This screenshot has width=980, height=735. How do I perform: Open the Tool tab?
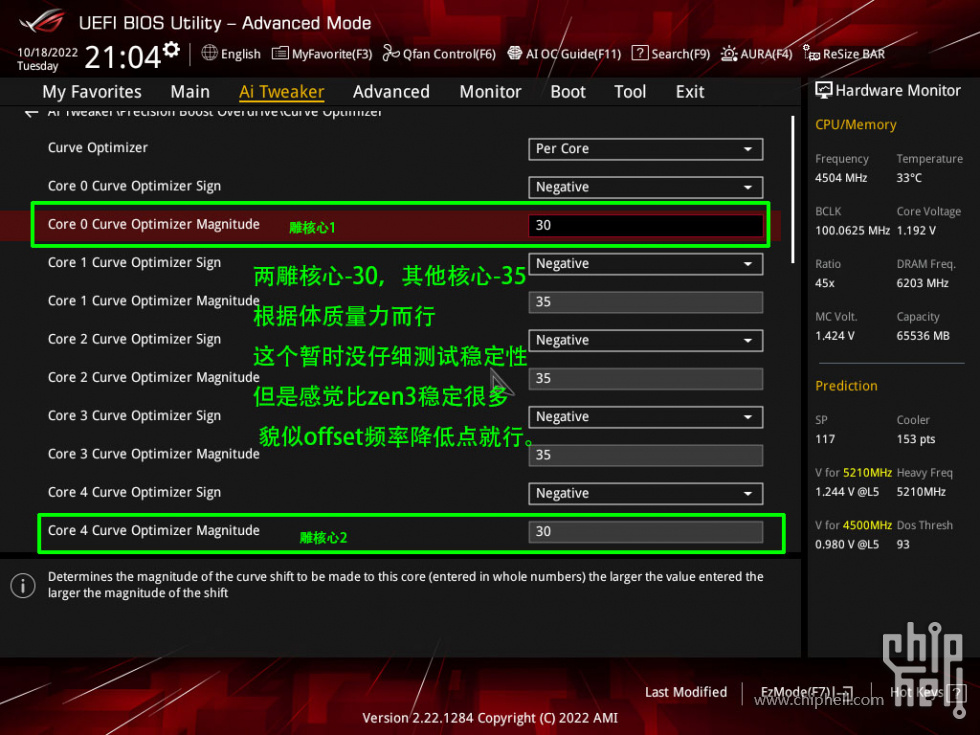630,92
